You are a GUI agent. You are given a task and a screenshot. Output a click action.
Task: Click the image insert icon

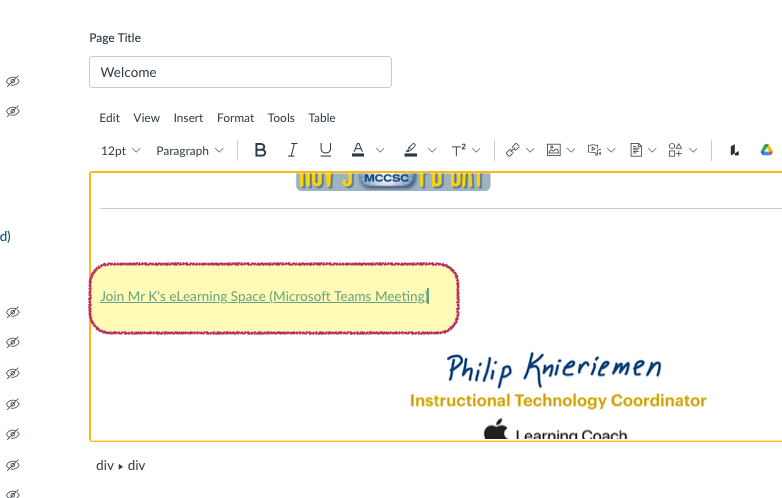553,150
